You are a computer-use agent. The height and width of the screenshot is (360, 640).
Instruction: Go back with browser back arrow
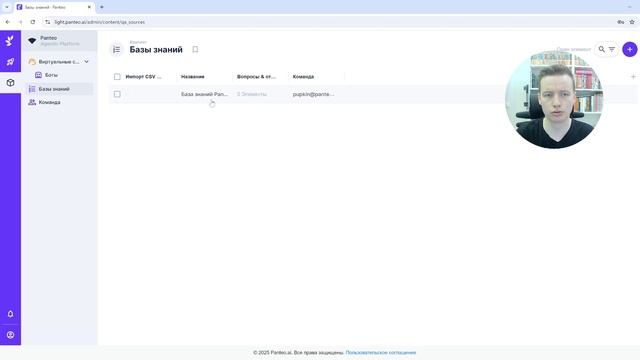pyautogui.click(x=8, y=22)
